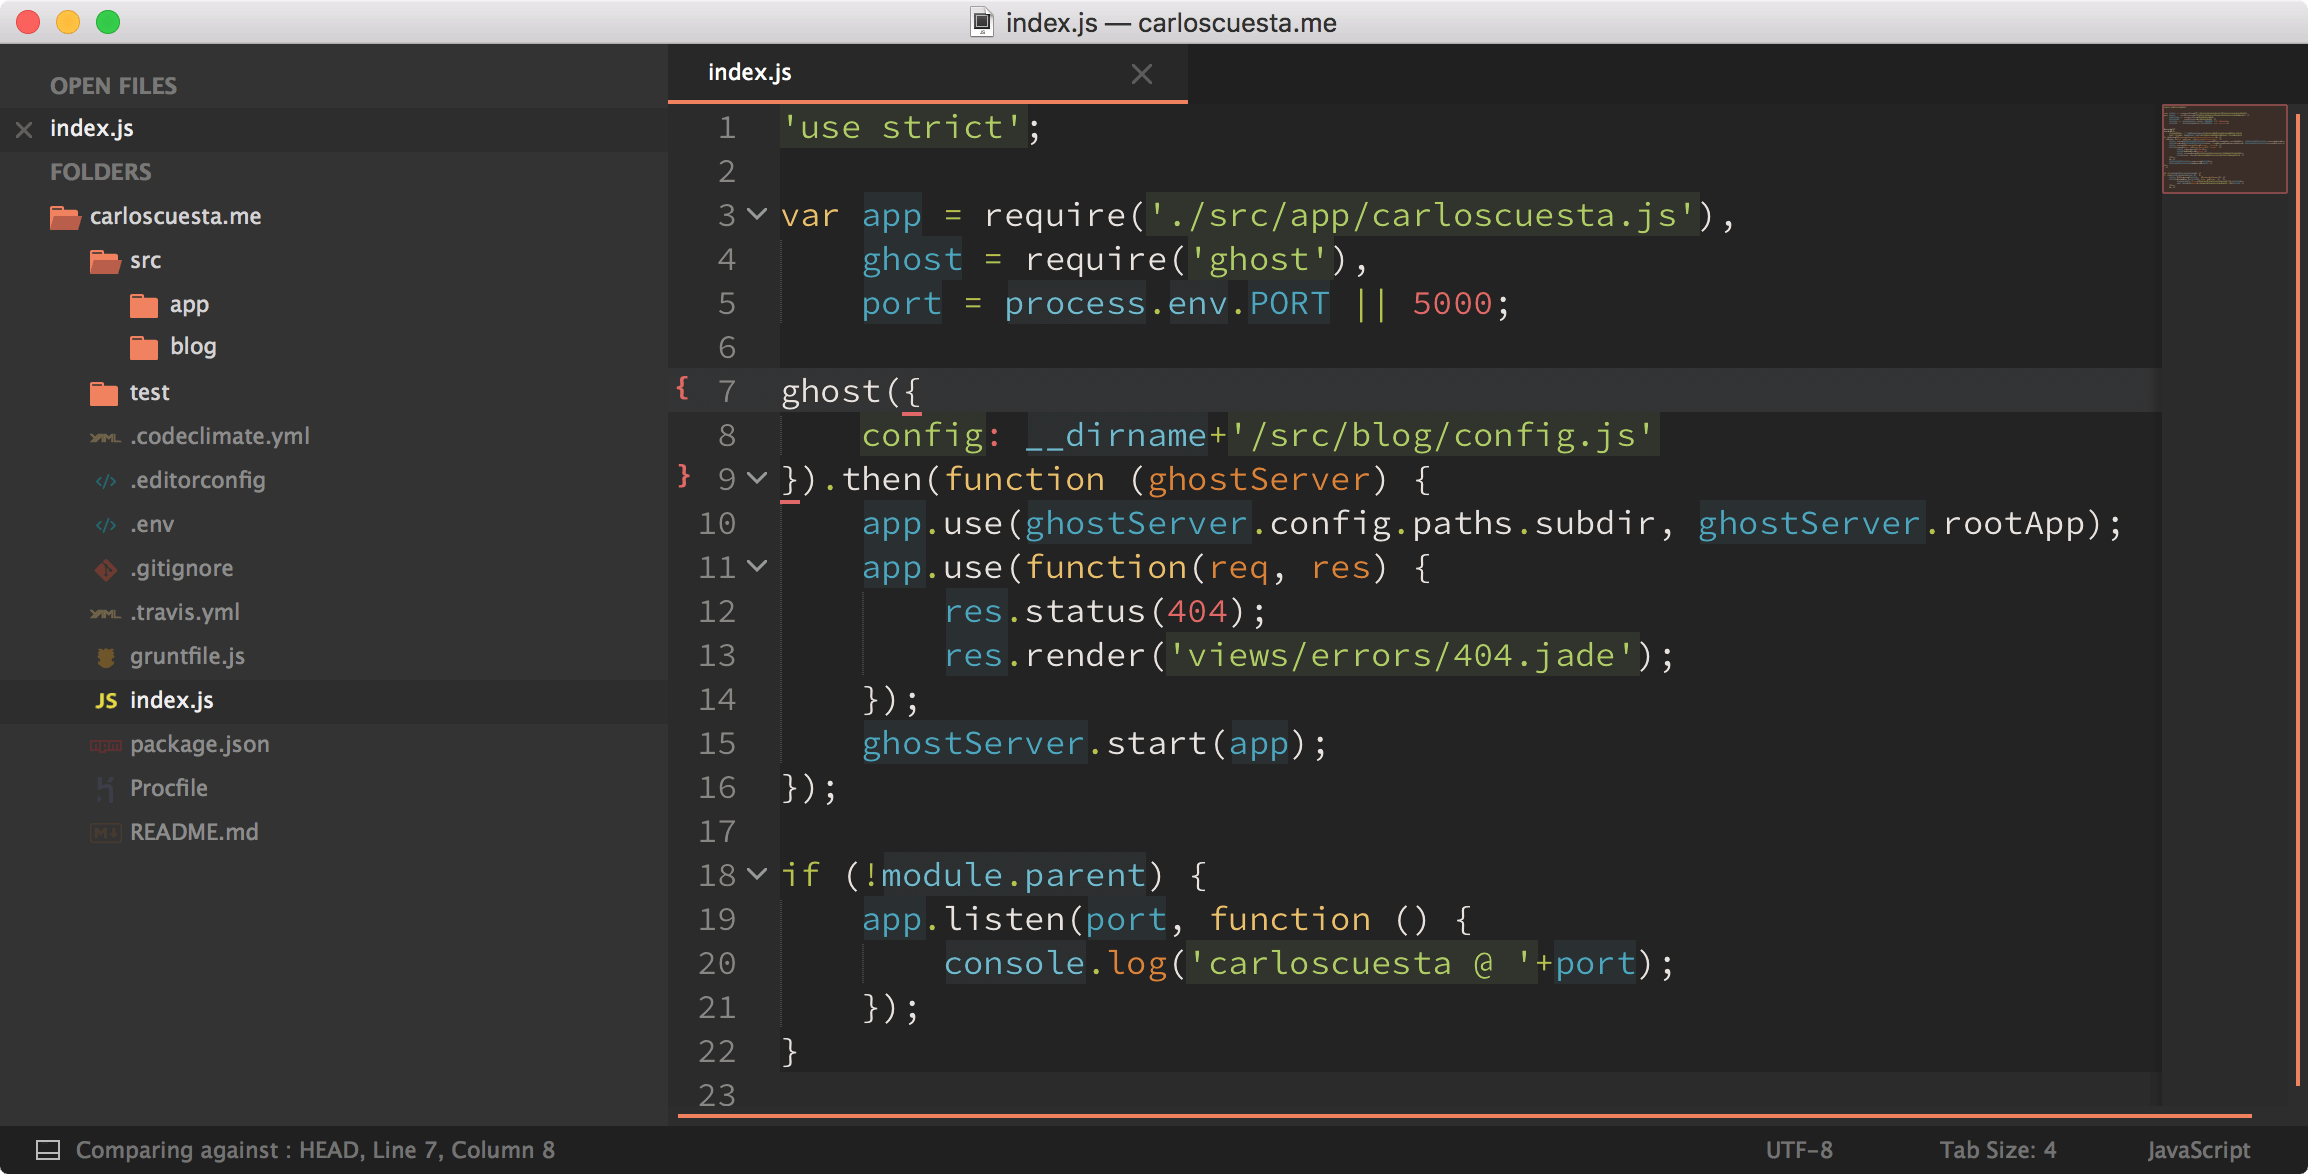Click the ghostServer.start(app) call
Image resolution: width=2308 pixels, height=1174 pixels.
pos(1094,744)
